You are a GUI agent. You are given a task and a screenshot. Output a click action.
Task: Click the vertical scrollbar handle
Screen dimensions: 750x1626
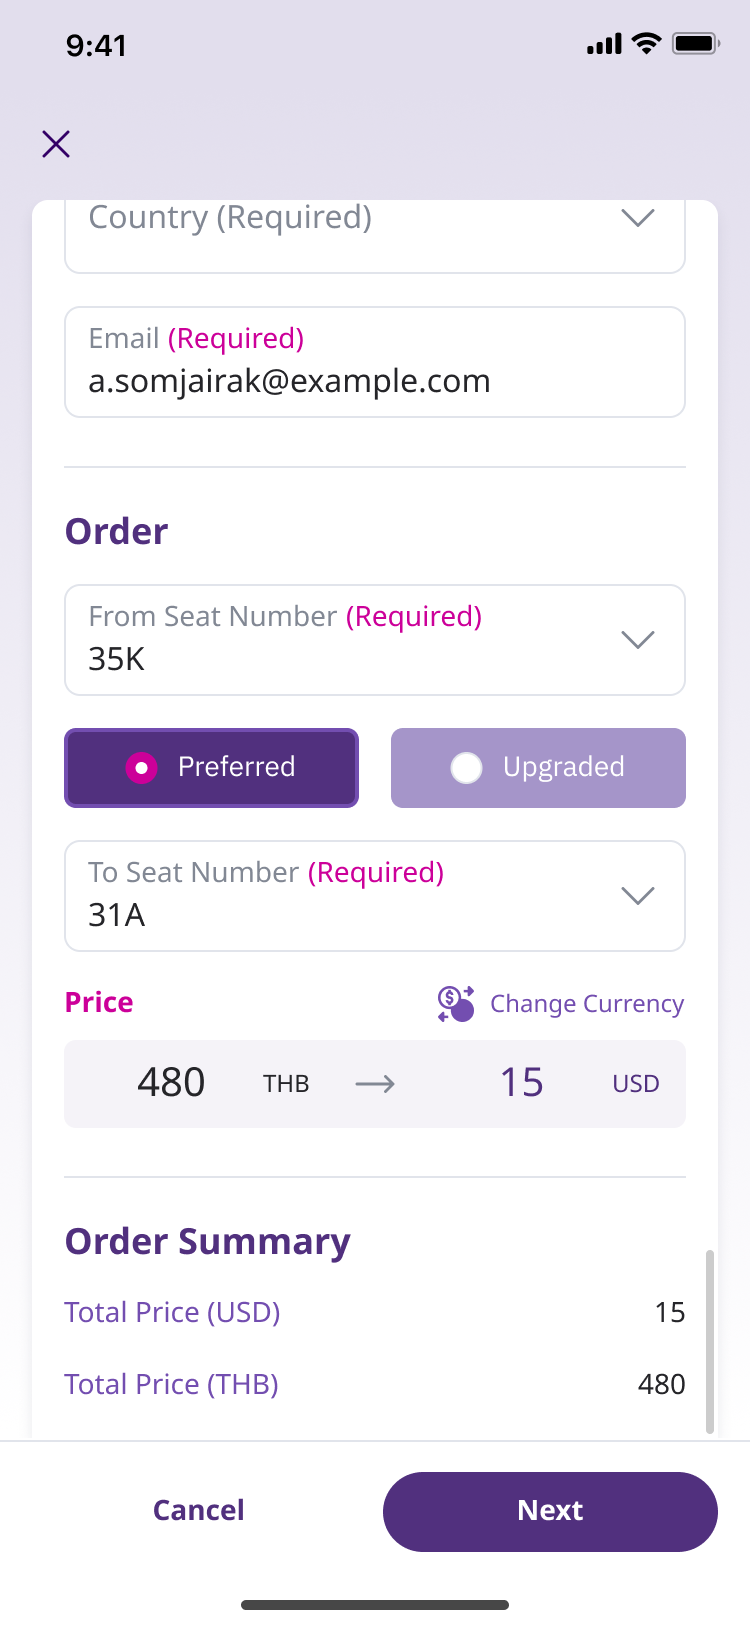(710, 1340)
